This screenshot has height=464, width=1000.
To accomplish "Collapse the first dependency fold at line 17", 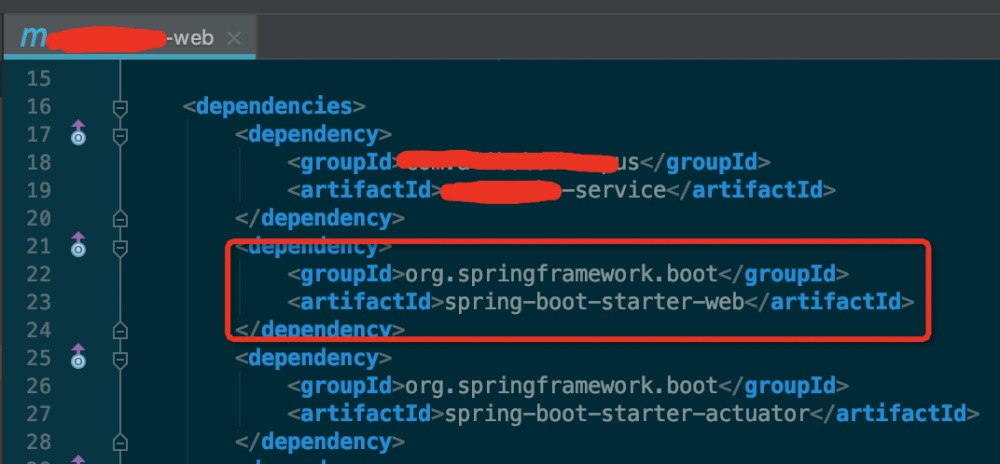I will [x=120, y=135].
